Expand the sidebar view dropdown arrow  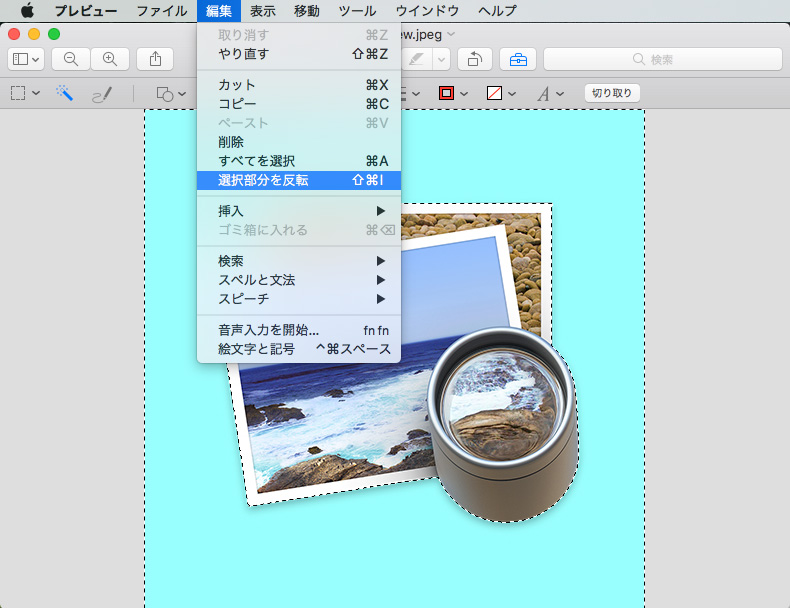tap(35, 60)
